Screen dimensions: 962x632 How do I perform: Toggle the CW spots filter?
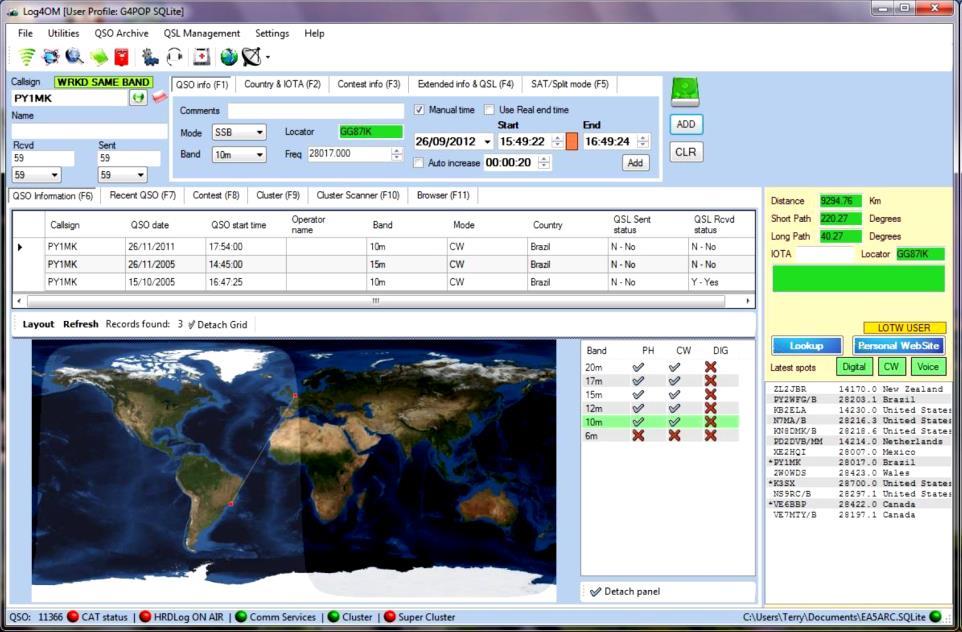tap(891, 367)
